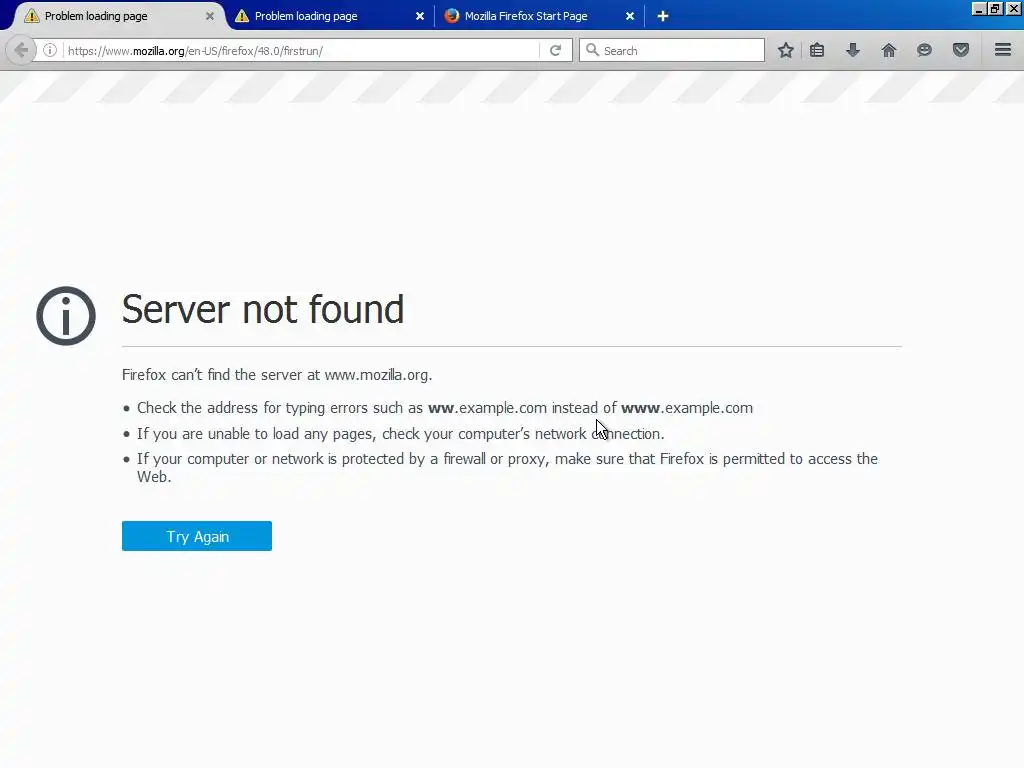
Task: Open the hamburger menu
Action: [1003, 50]
